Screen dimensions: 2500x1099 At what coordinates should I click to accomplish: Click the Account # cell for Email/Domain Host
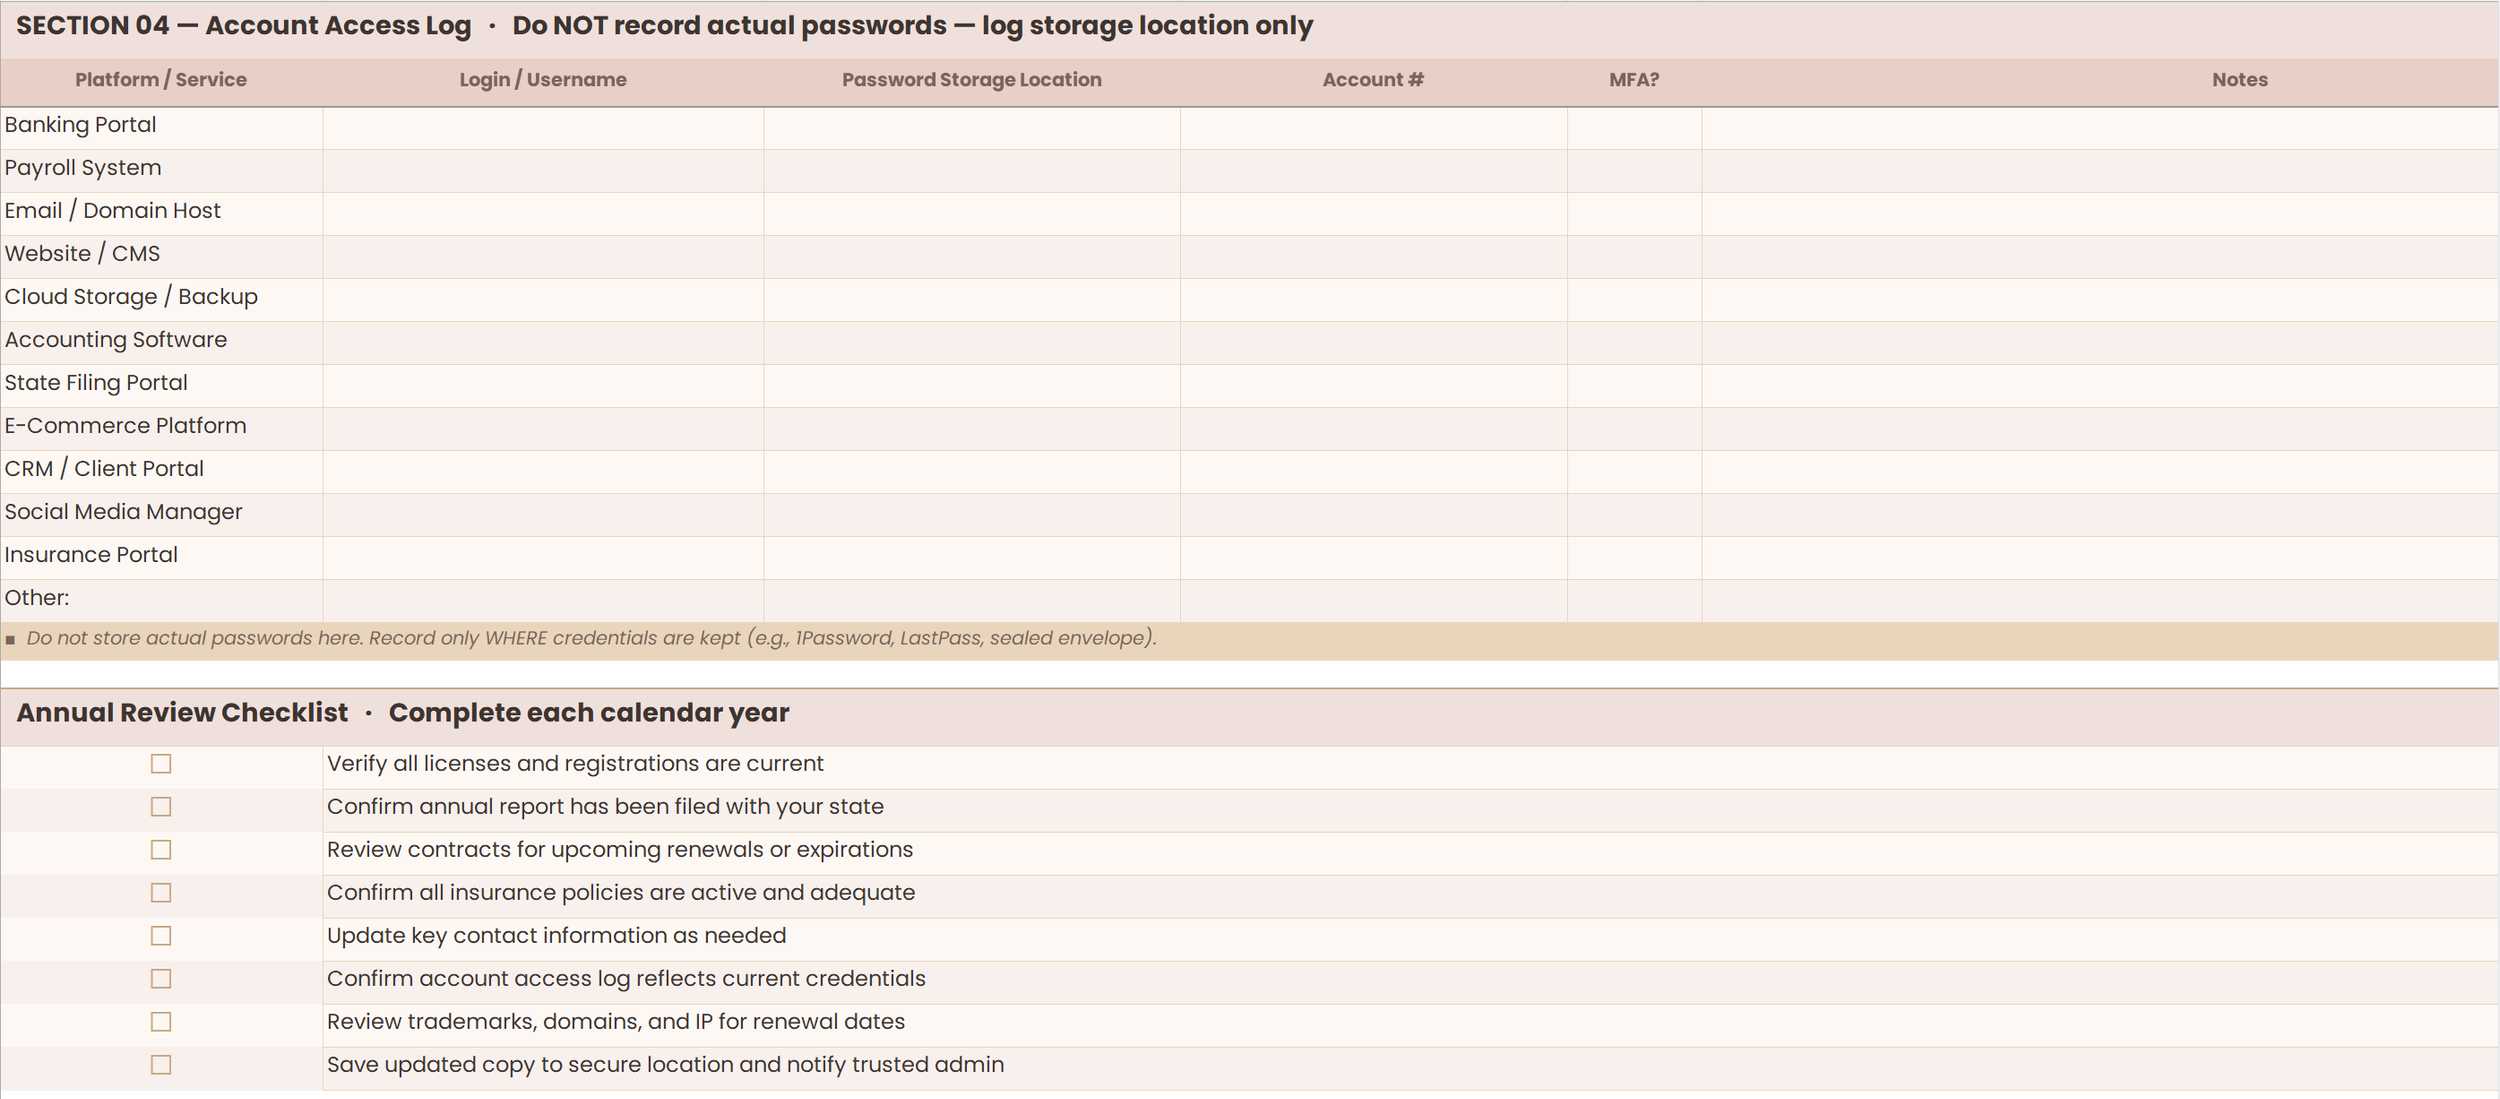[x=1372, y=210]
